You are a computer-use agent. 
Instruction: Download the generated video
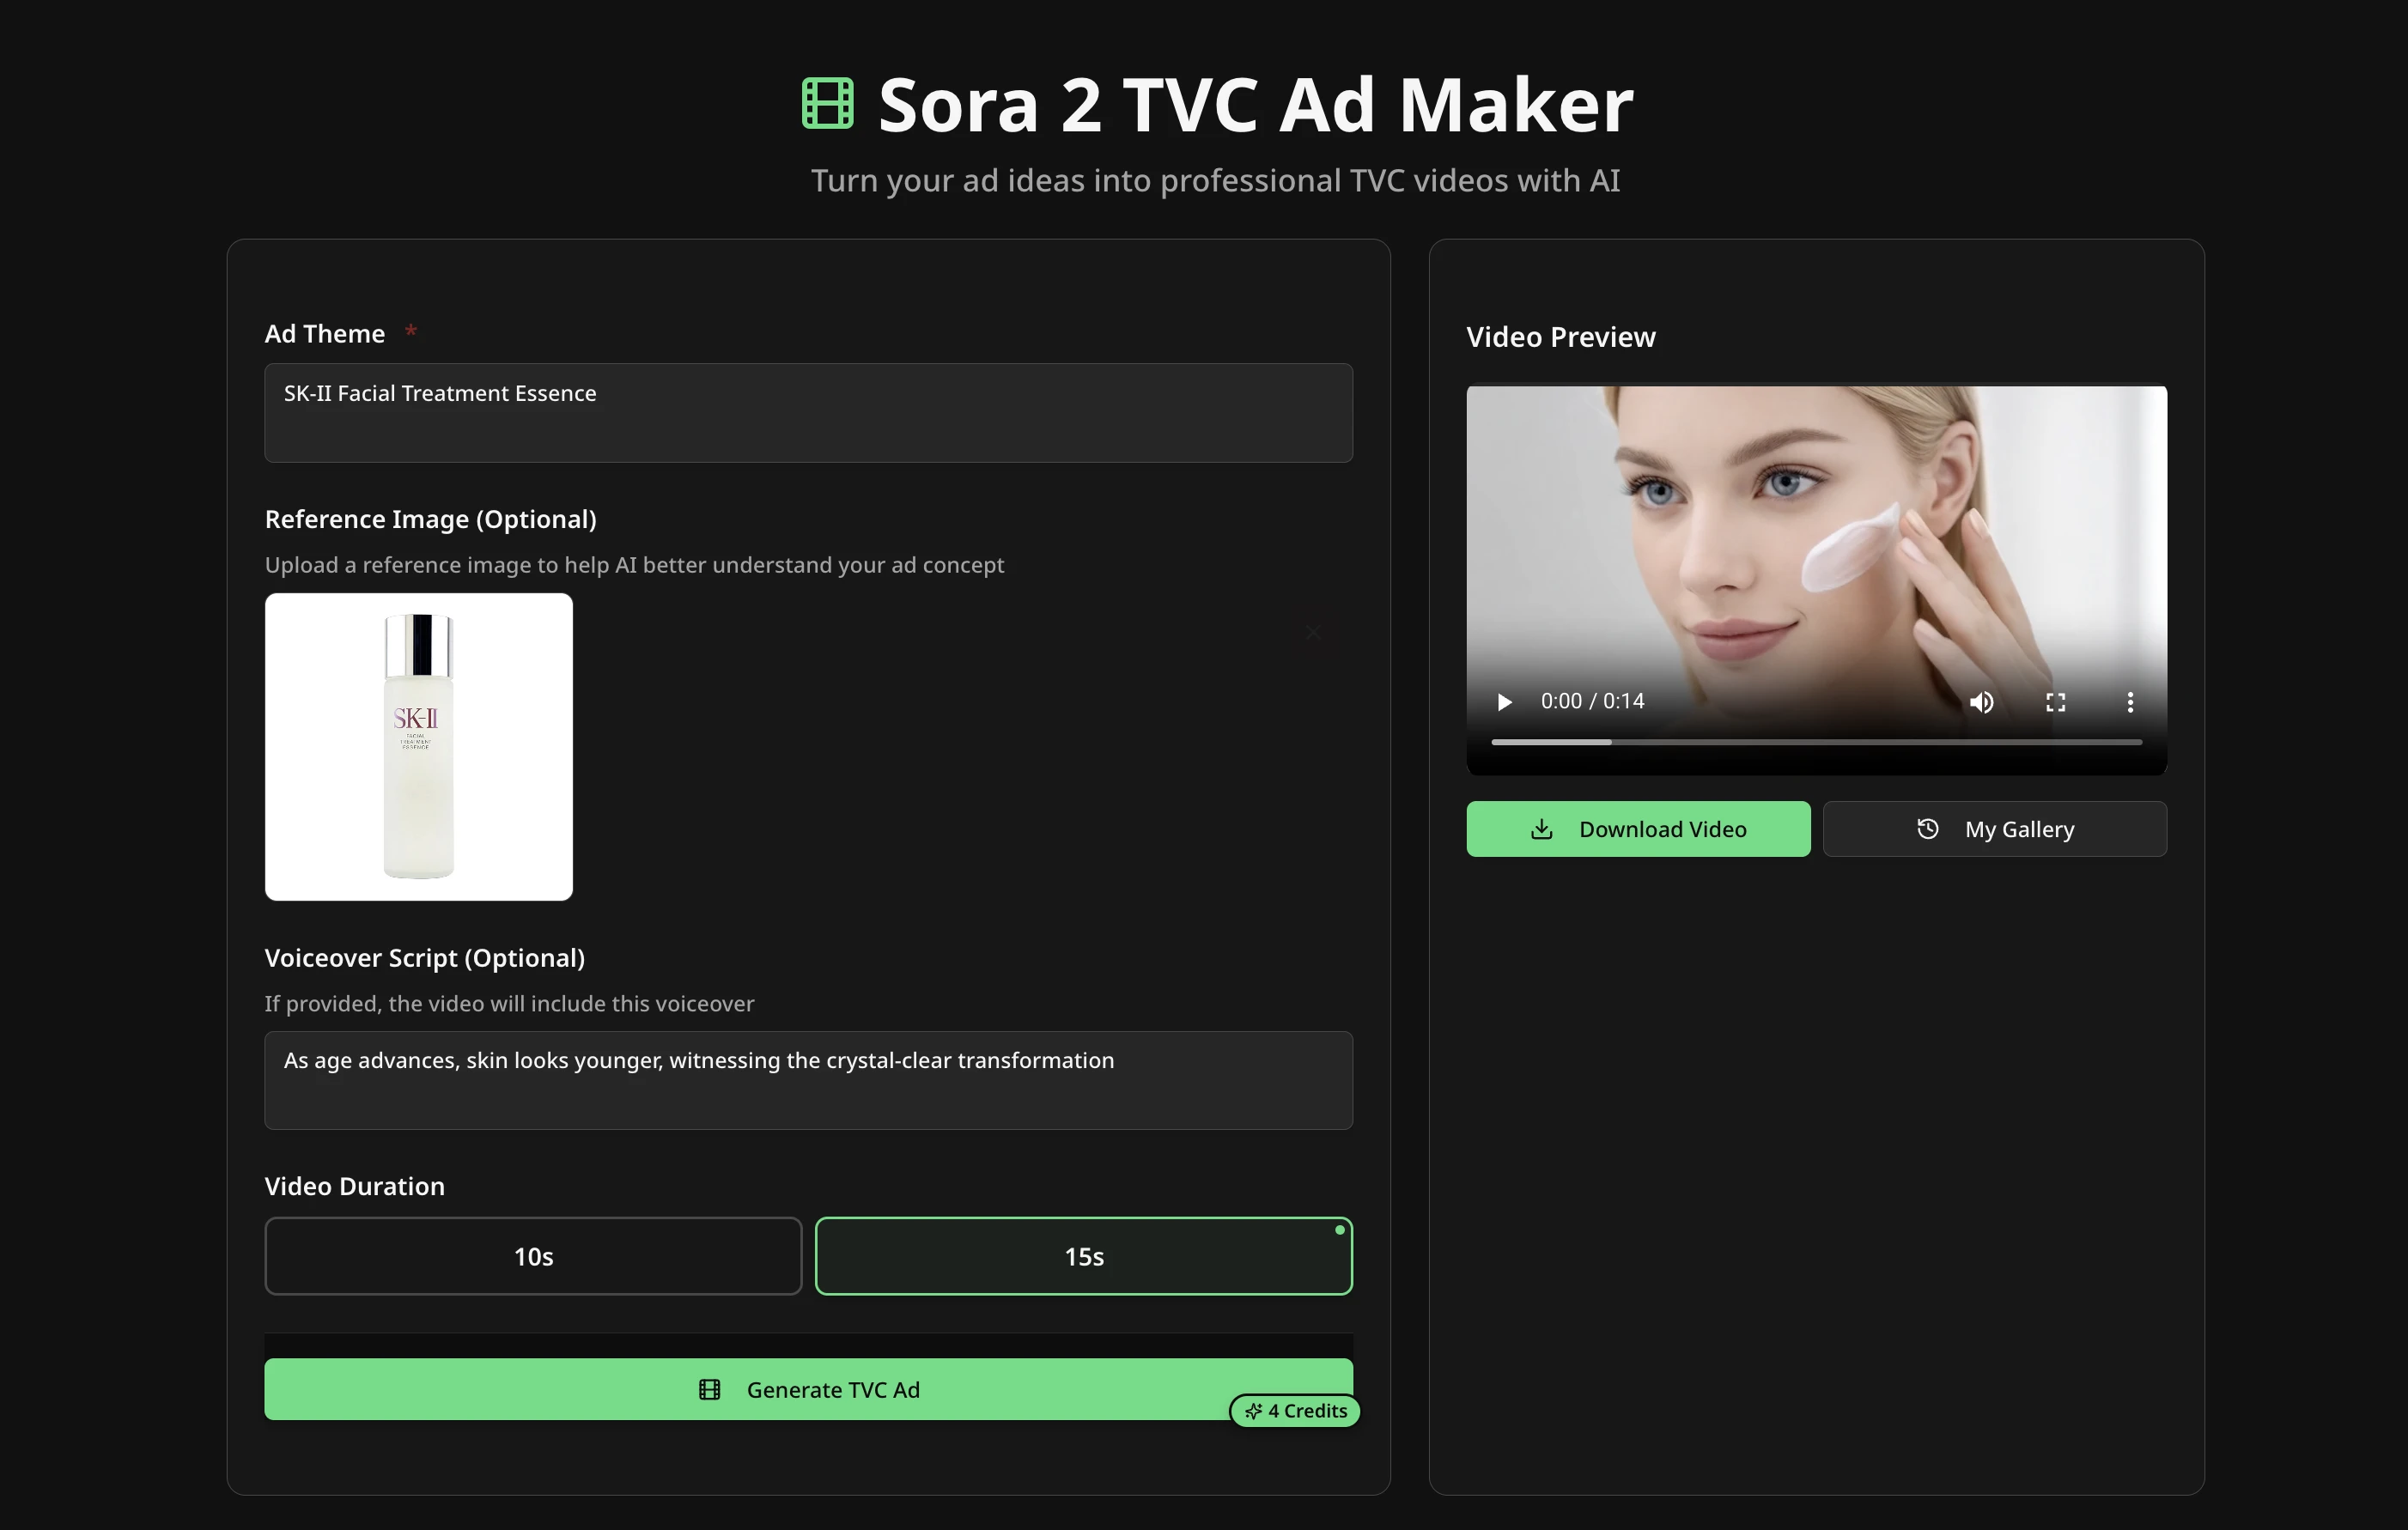(1637, 829)
